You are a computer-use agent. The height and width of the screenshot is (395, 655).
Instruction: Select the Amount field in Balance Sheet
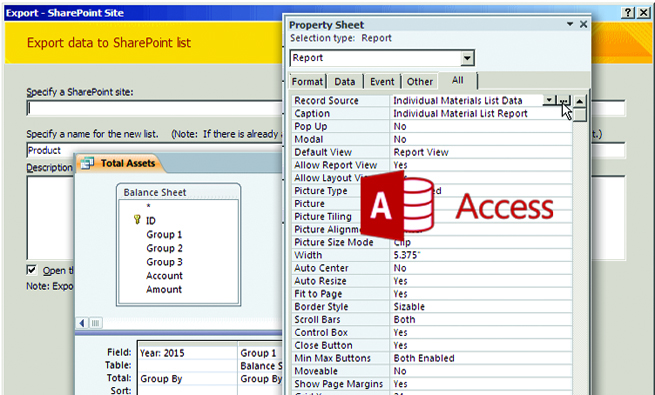(164, 289)
